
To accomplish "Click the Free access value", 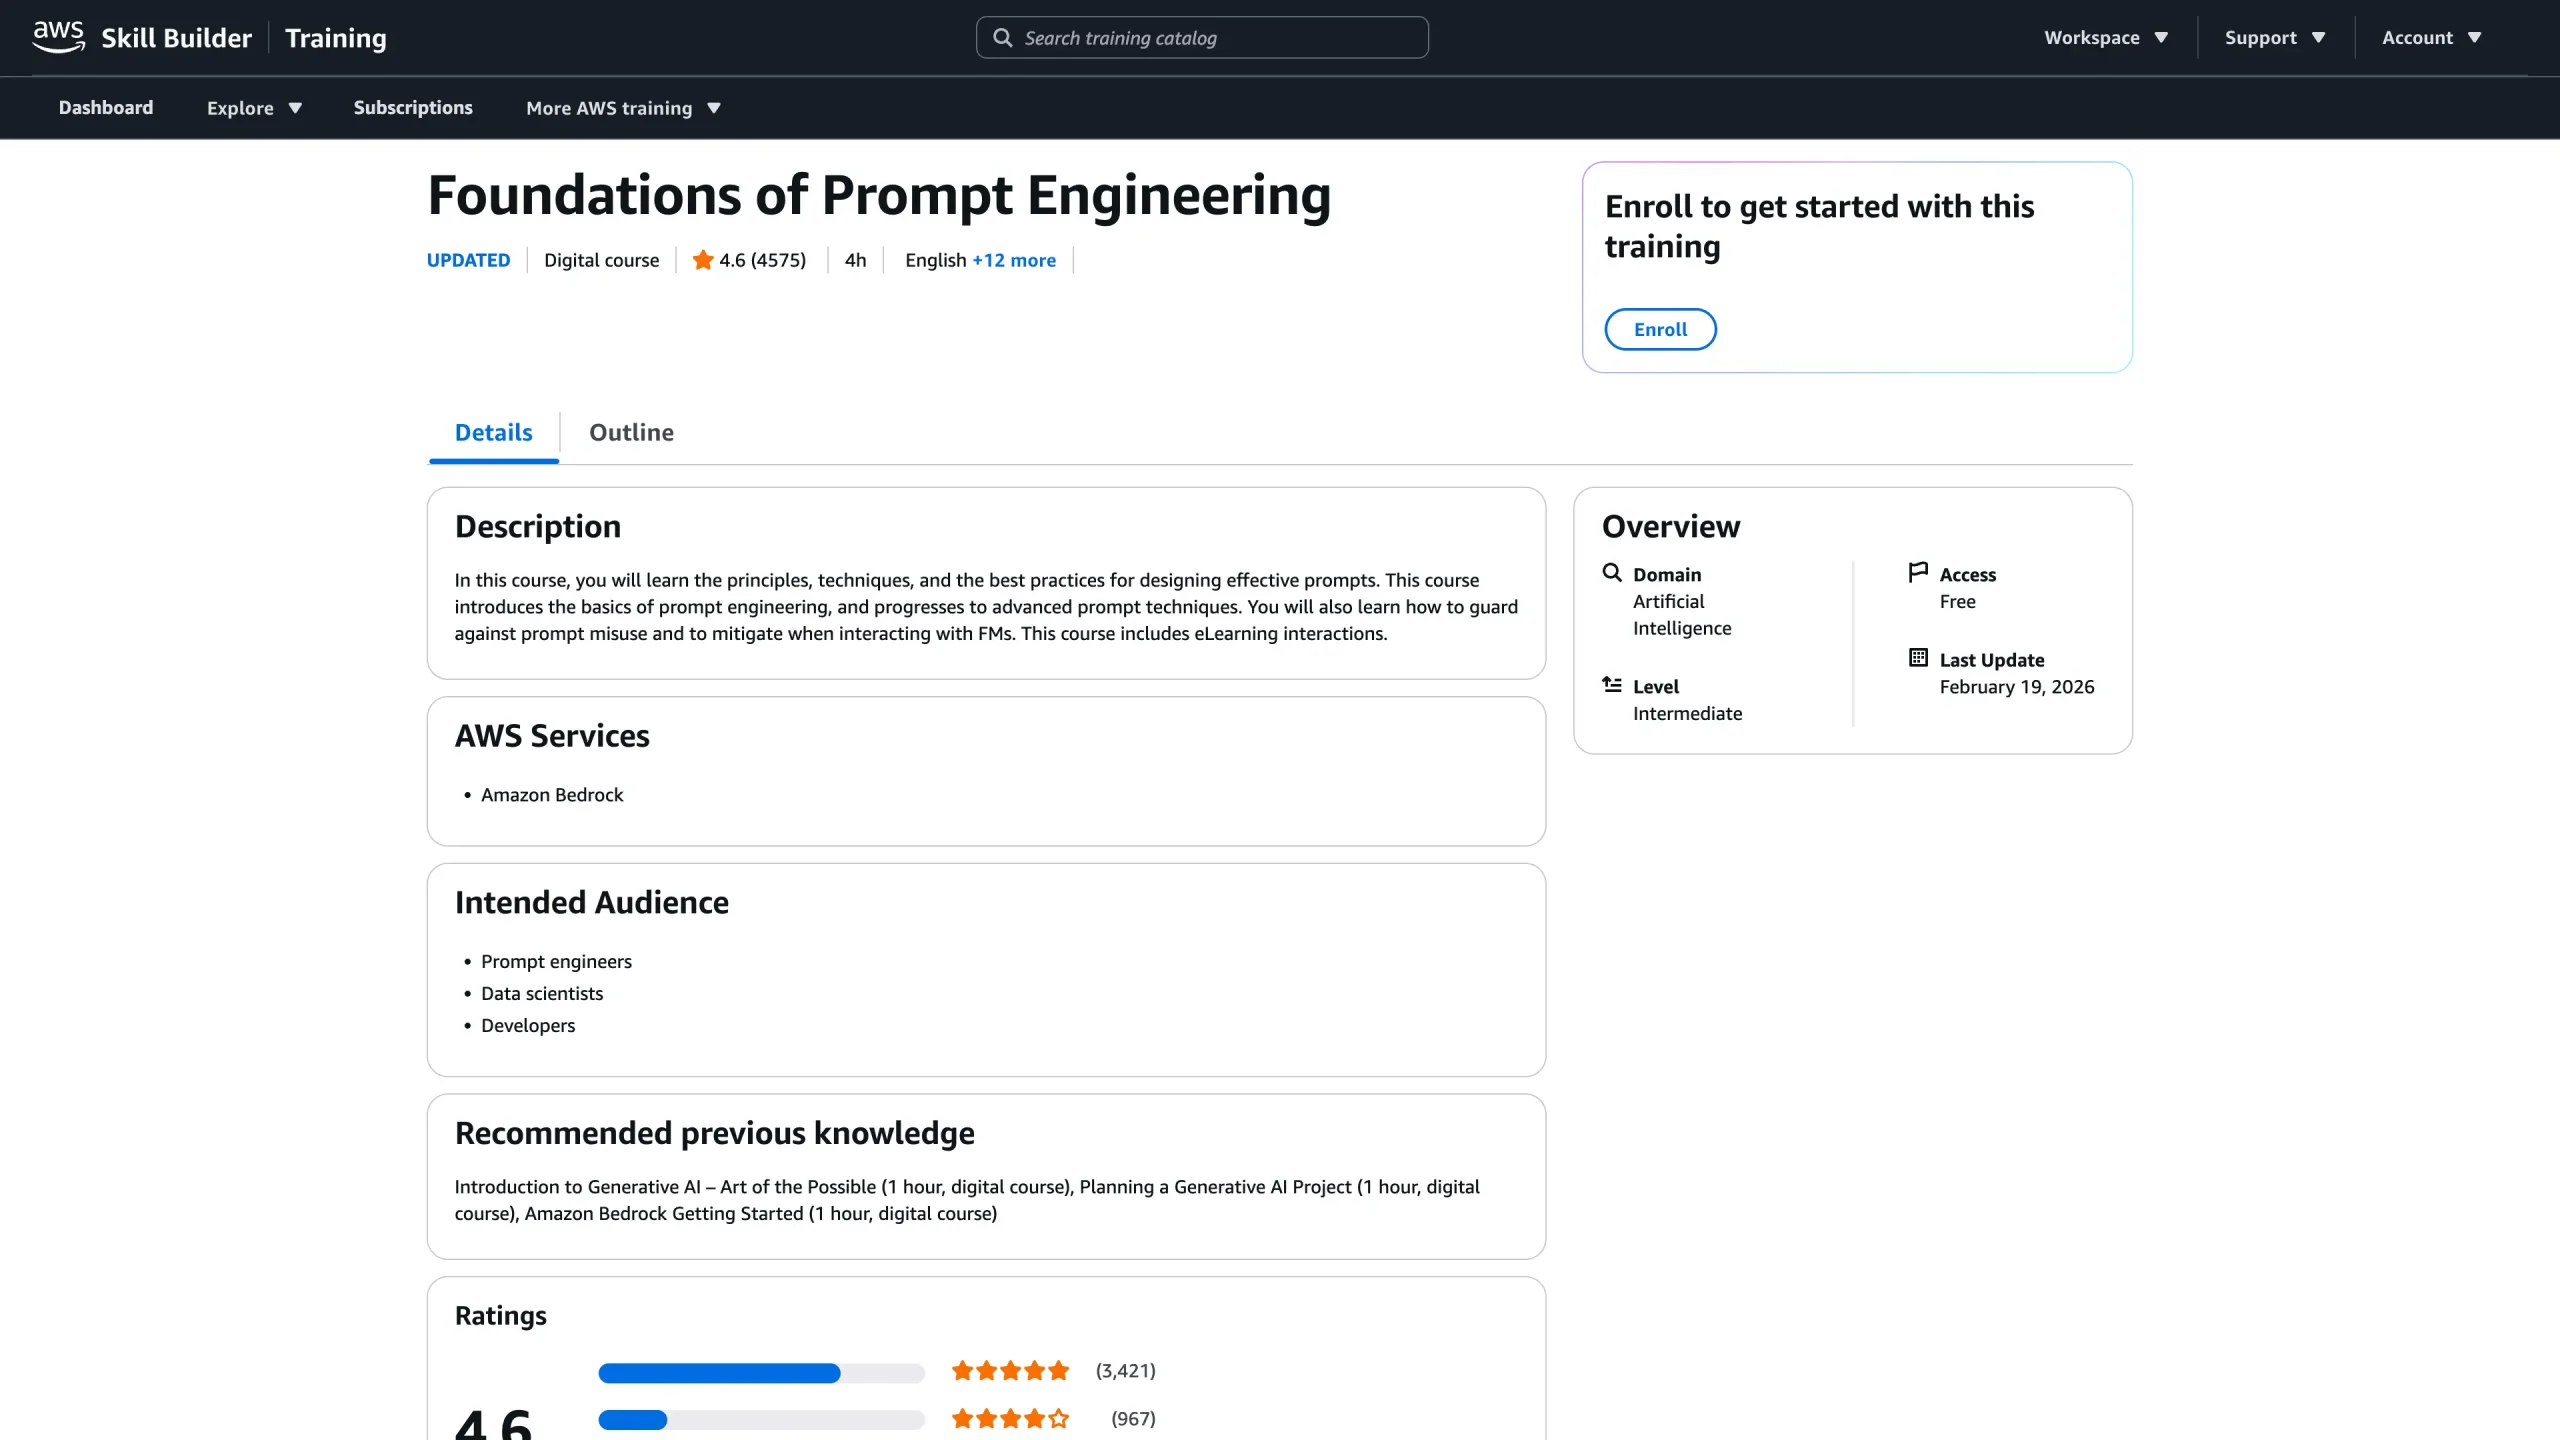I will 1957,602.
